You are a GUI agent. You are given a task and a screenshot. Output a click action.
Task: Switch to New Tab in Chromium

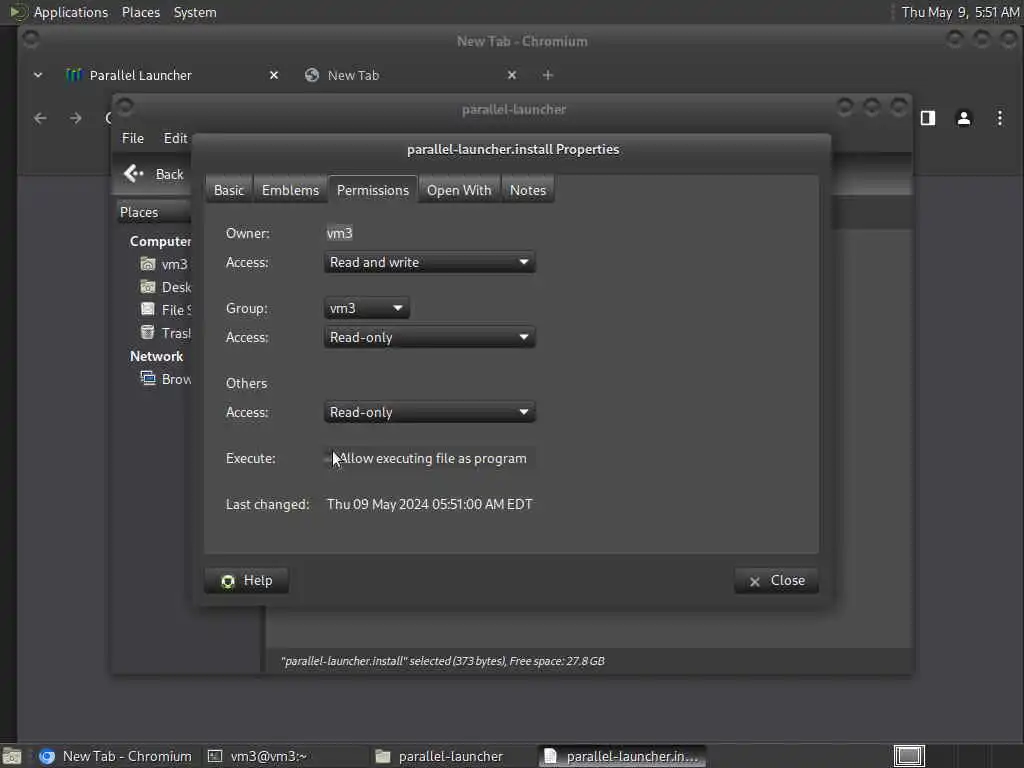pyautogui.click(x=411, y=76)
